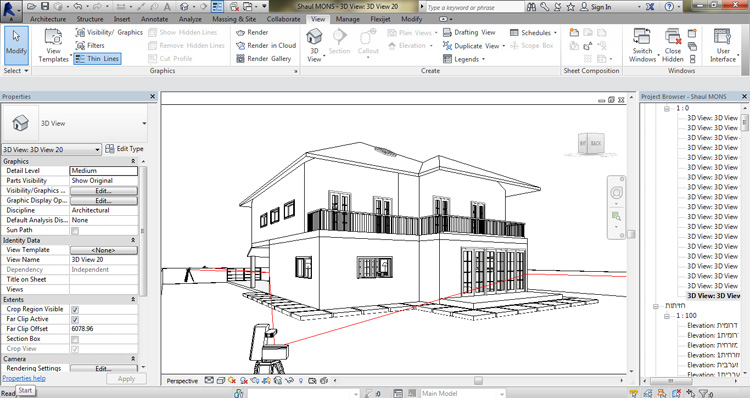Click Edit button for Rendering Settings
Image resolution: width=750 pixels, height=398 pixels.
(104, 368)
